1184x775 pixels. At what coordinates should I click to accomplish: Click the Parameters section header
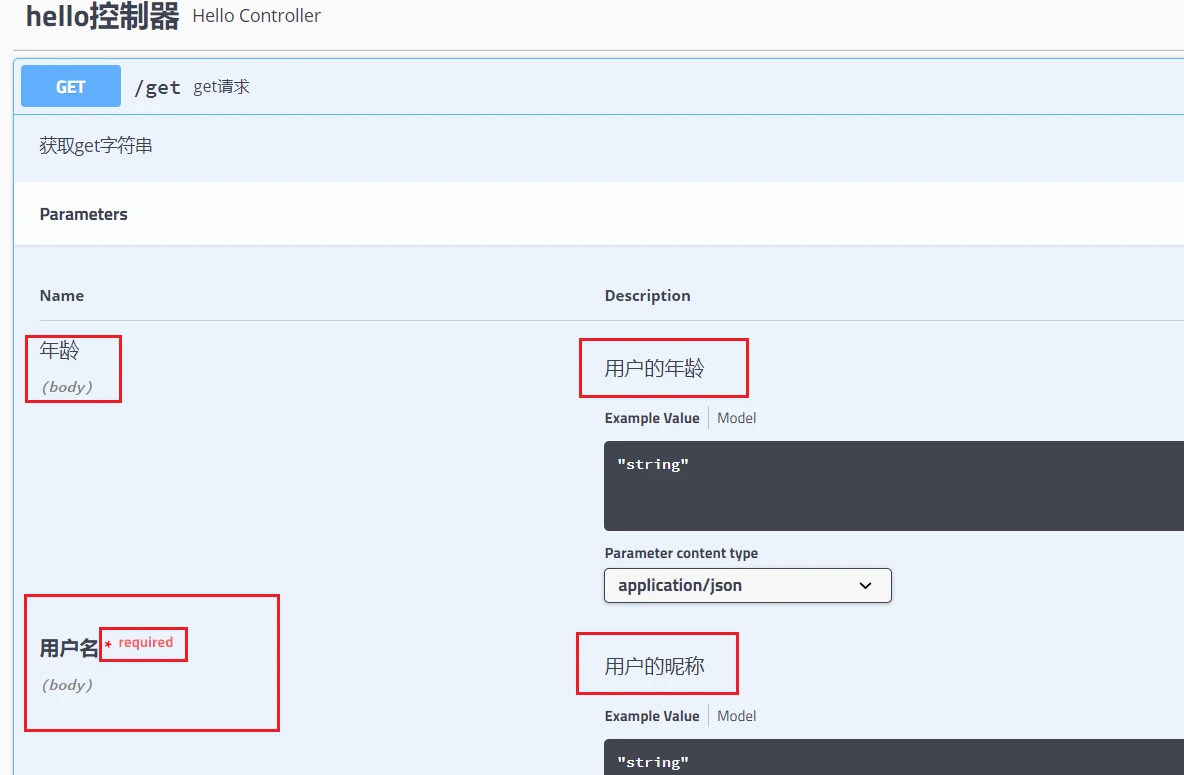84,214
